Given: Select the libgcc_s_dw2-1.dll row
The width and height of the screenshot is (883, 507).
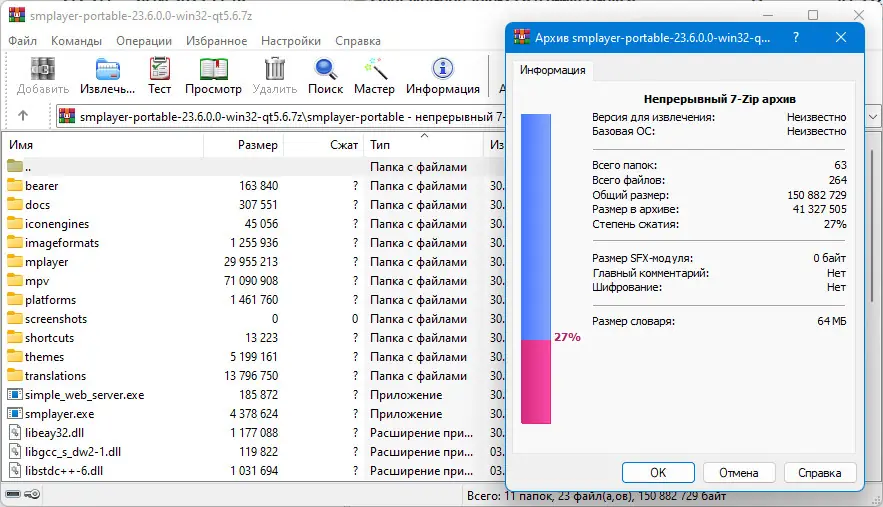Looking at the screenshot, I should tap(253, 452).
